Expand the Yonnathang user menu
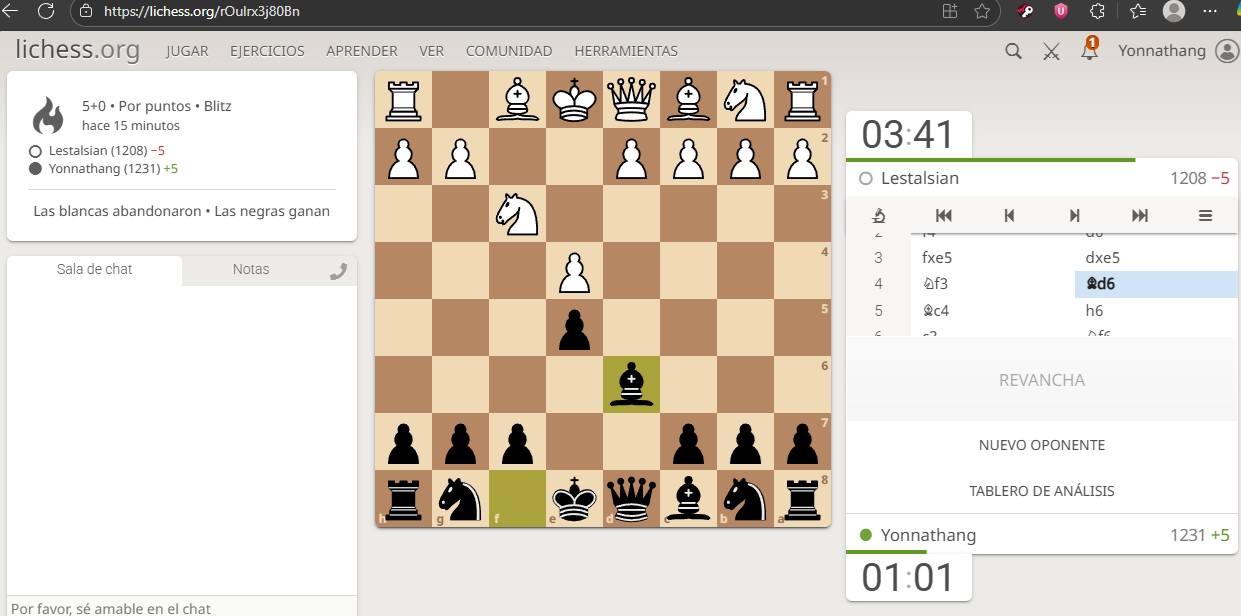Screen dimensions: 1241x616 tap(1177, 51)
